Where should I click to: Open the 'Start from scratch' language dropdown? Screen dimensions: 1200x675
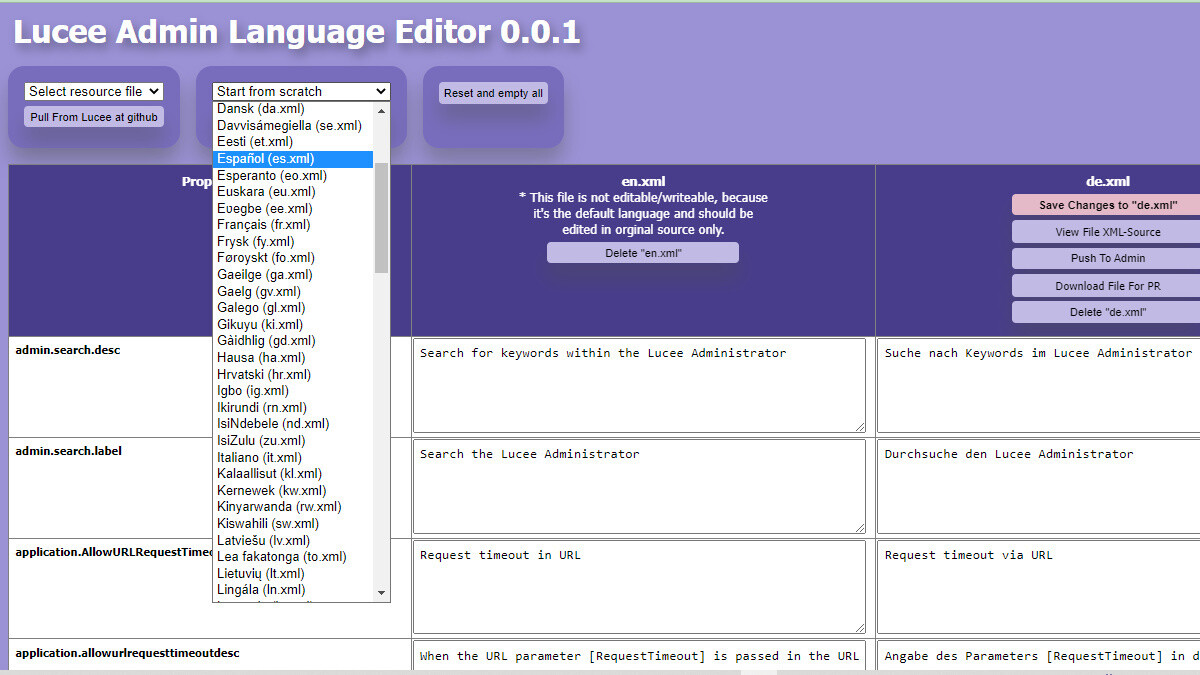(301, 91)
